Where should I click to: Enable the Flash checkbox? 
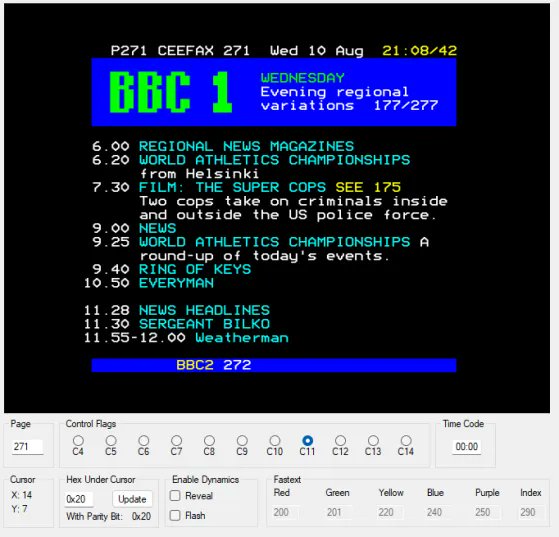(x=175, y=515)
